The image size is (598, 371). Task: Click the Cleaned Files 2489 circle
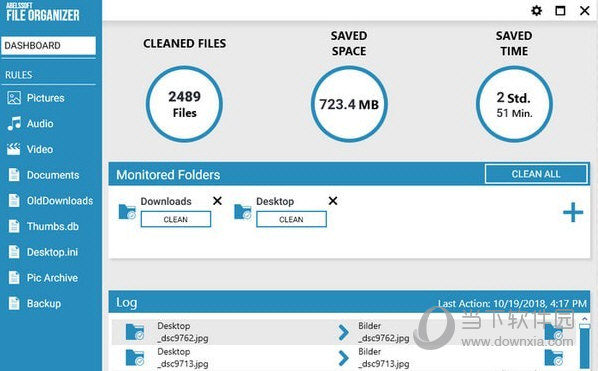[185, 104]
